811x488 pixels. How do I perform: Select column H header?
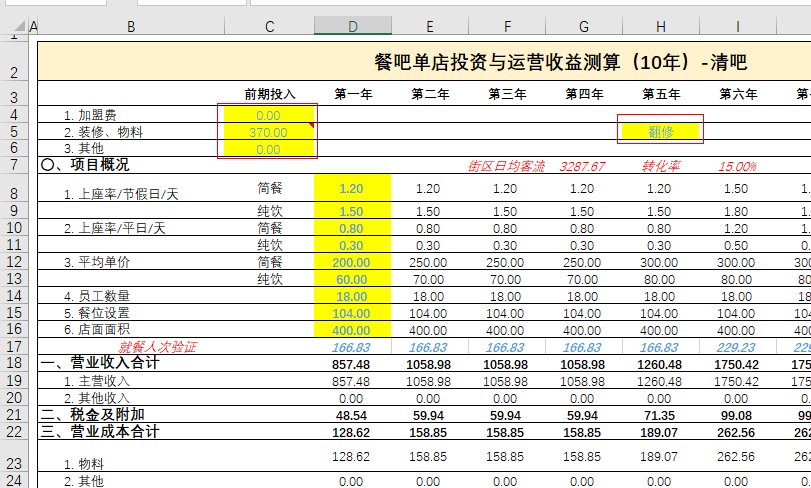tap(661, 26)
